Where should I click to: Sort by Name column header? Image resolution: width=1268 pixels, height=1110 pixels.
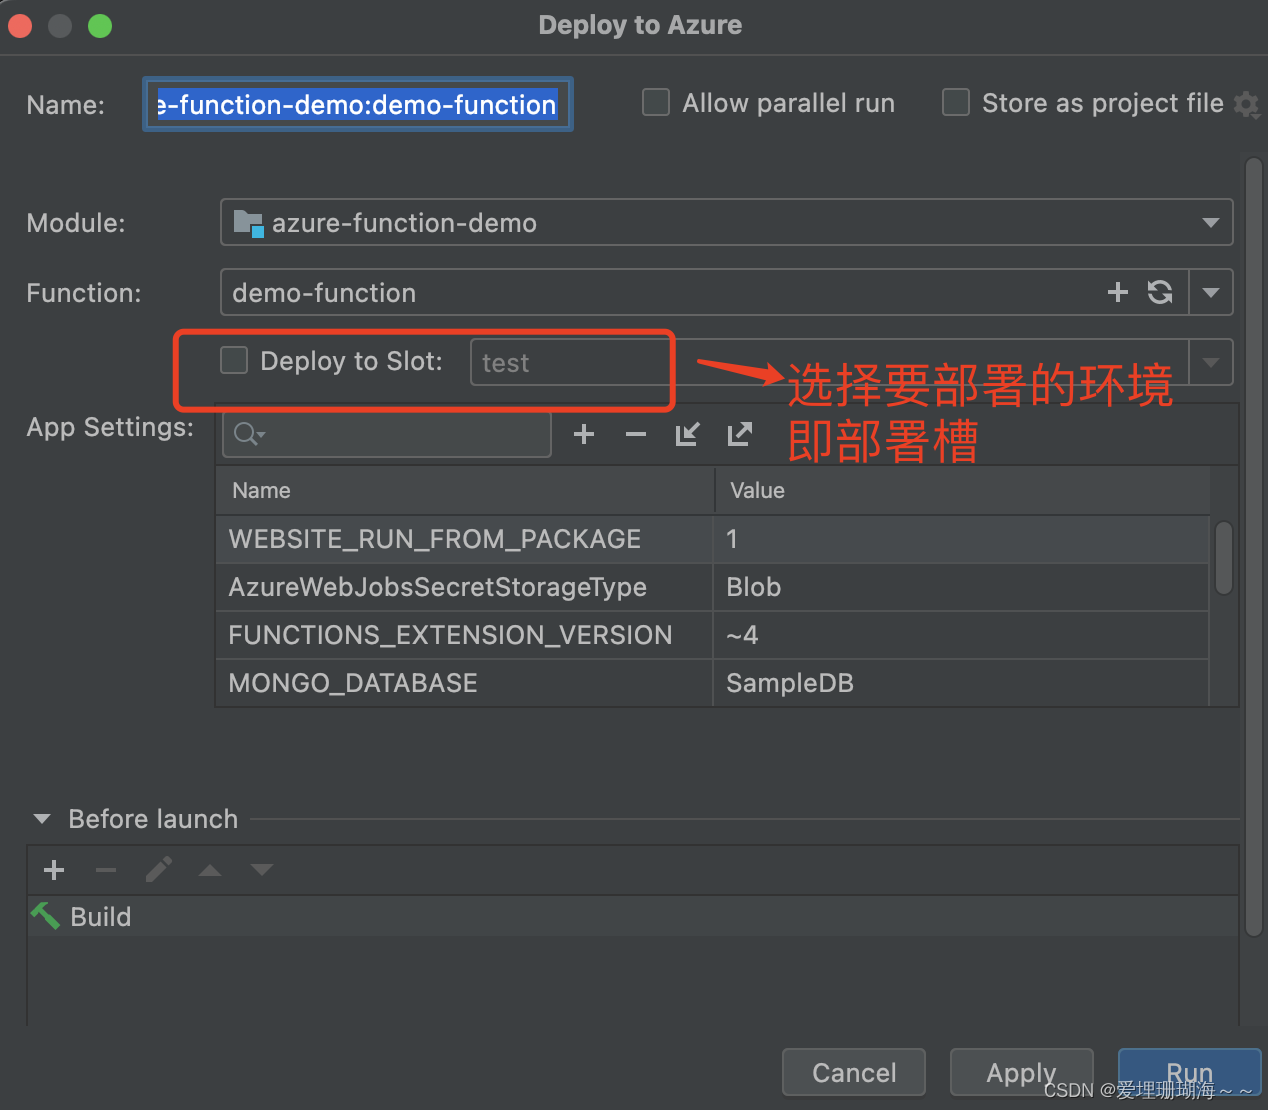coord(465,490)
